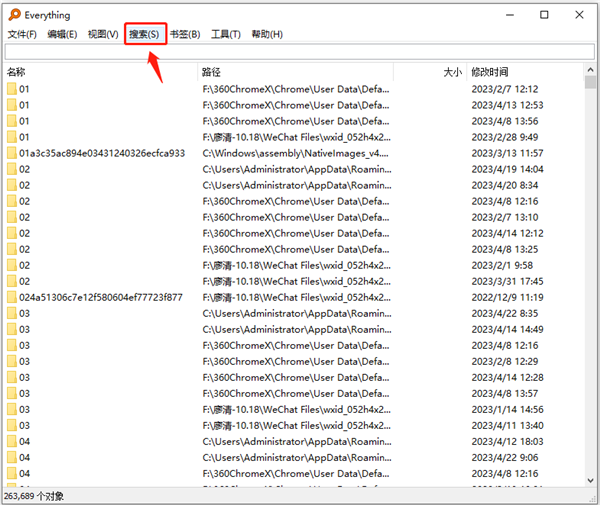This screenshot has width=600, height=505.
Task: Click folder icon of 03 dated 2023/4/22 8:35
Action: [x=12, y=313]
